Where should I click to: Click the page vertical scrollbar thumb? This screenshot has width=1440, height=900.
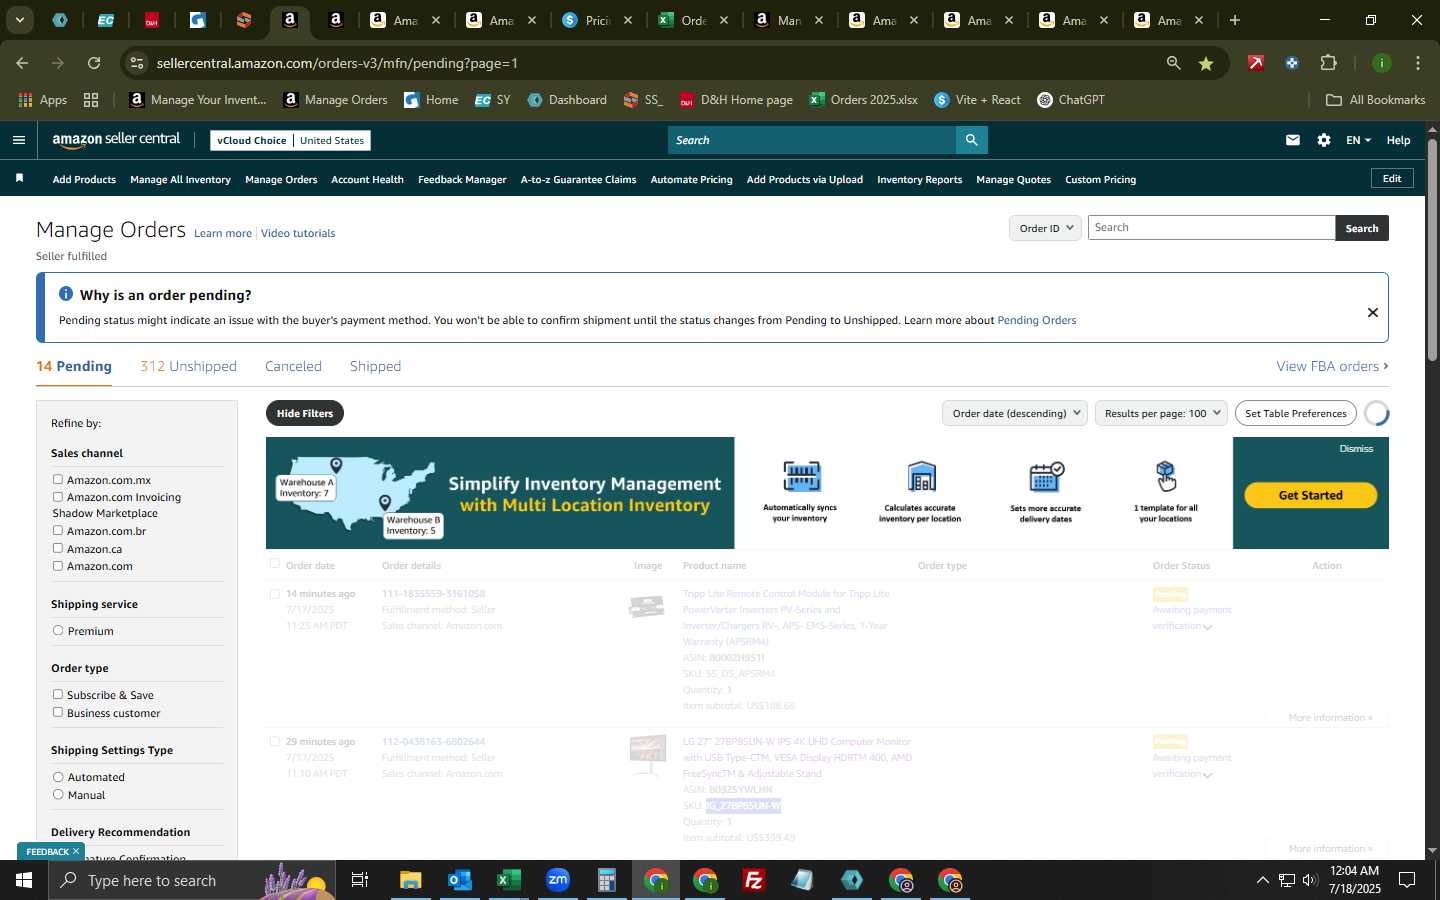tap(1432, 250)
